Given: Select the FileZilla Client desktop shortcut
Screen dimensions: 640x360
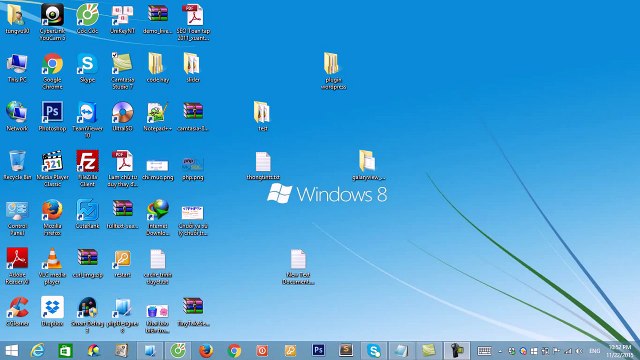Looking at the screenshot, I should pos(87,169).
